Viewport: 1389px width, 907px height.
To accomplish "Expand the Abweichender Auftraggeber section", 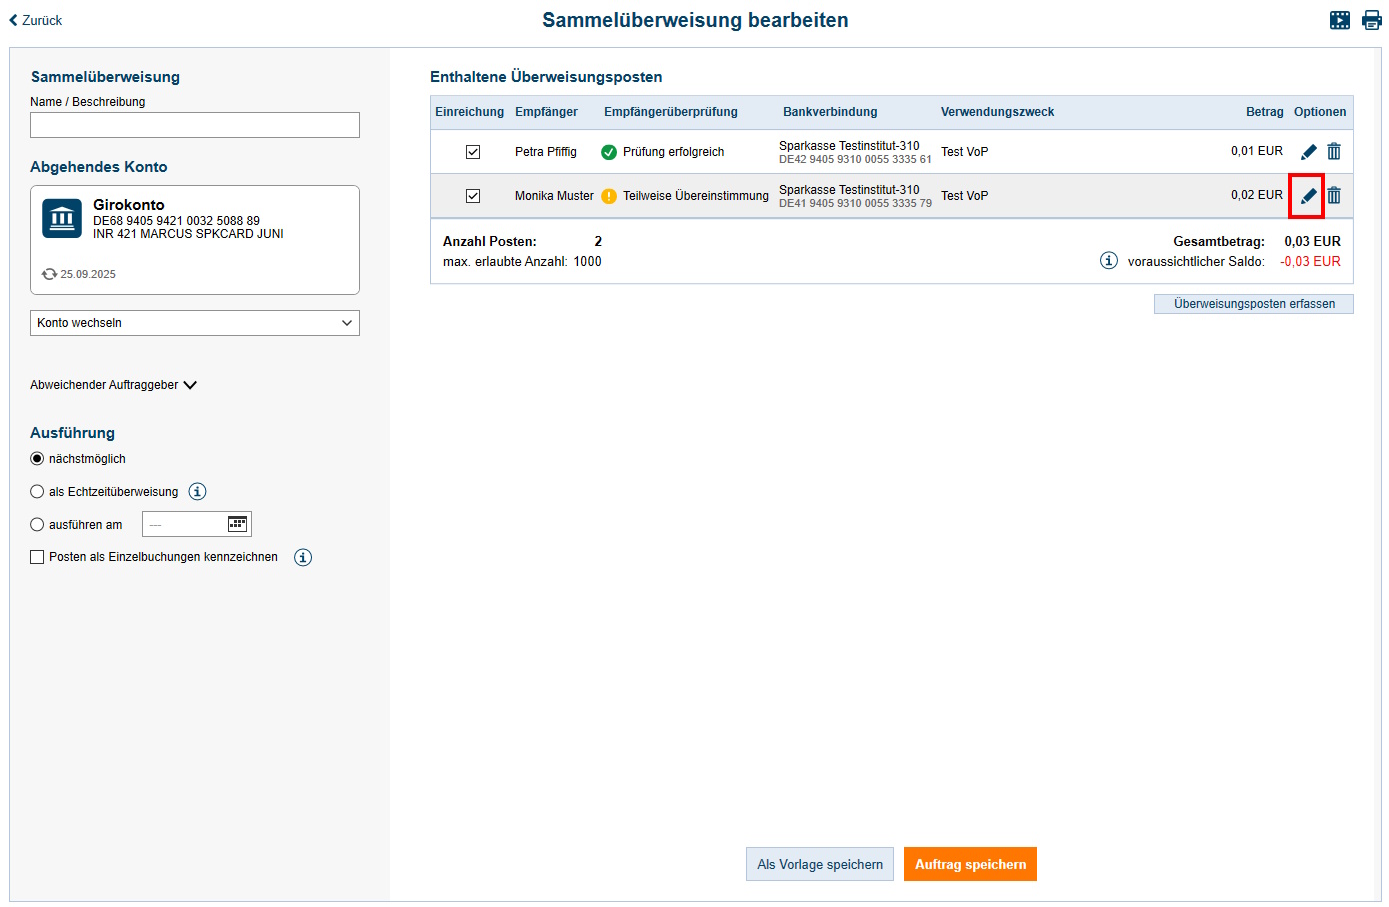I will 113,385.
